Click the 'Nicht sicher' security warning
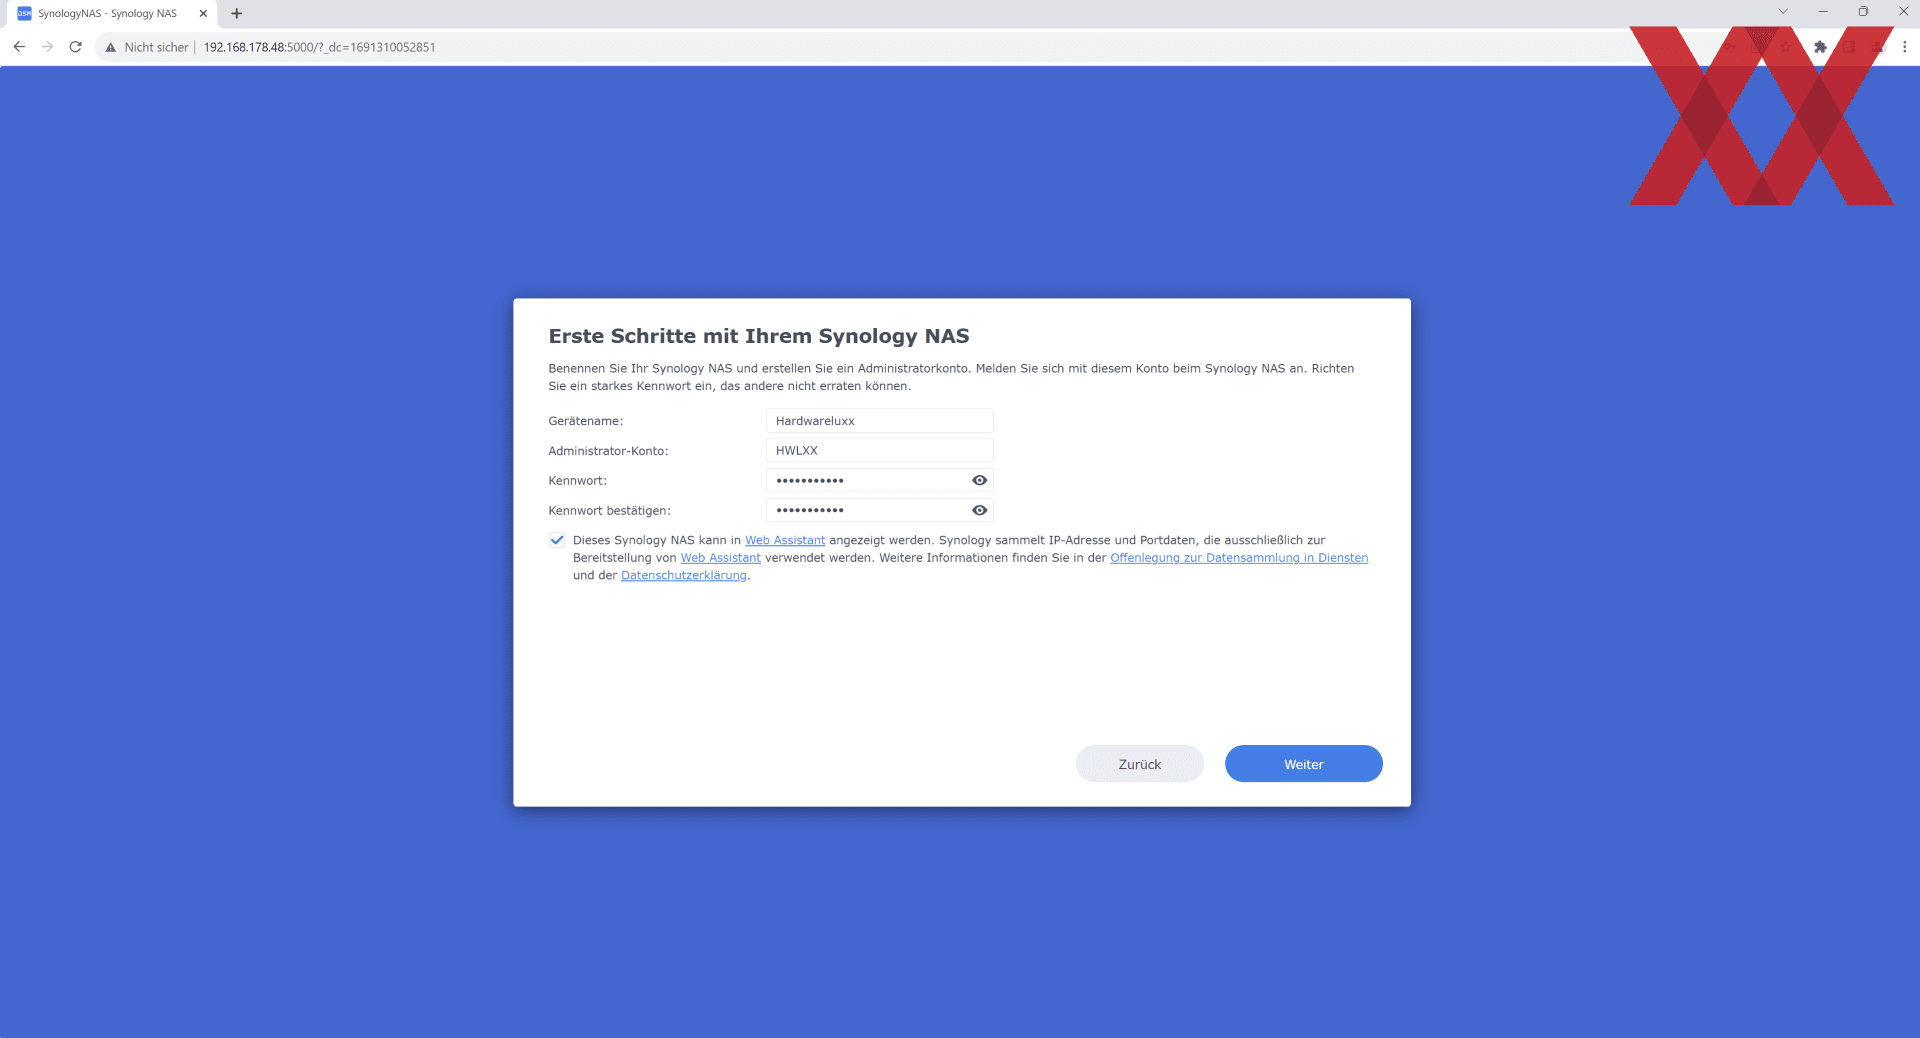 147,47
